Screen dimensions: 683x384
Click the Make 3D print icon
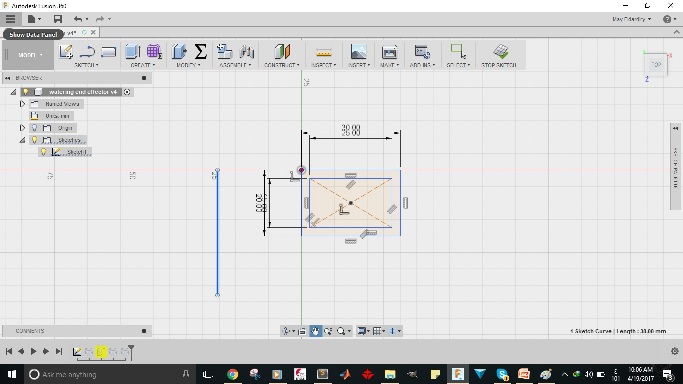[389, 52]
